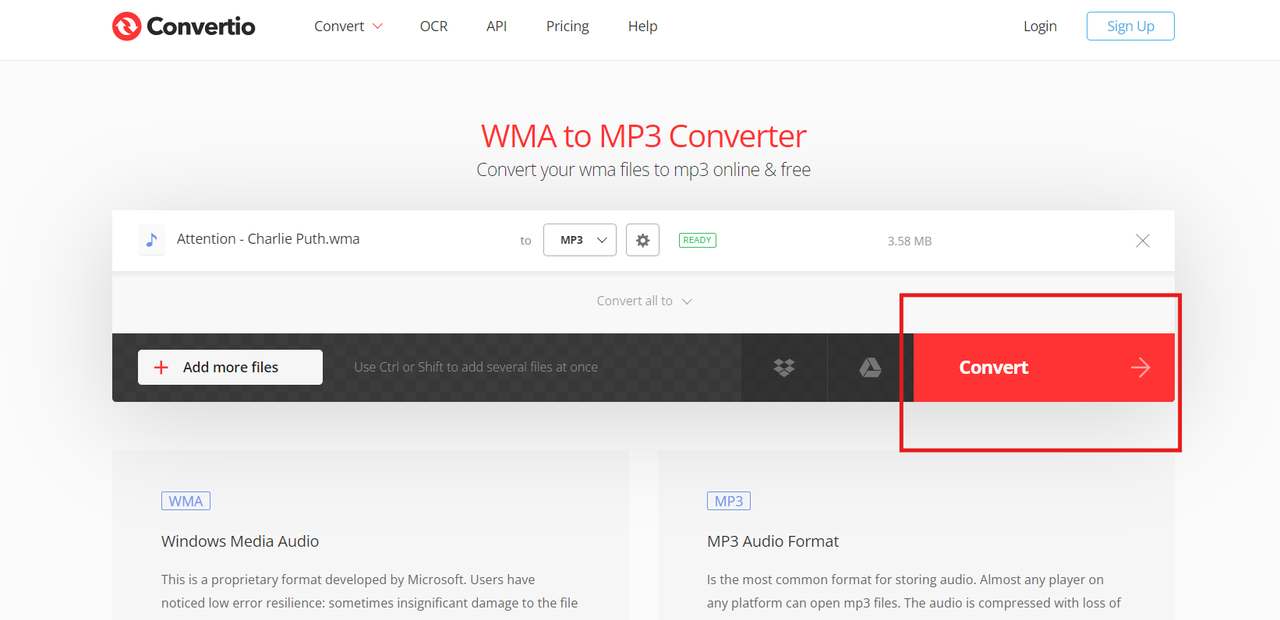The width and height of the screenshot is (1280, 620).
Task: Open the Help page
Action: pos(643,26)
